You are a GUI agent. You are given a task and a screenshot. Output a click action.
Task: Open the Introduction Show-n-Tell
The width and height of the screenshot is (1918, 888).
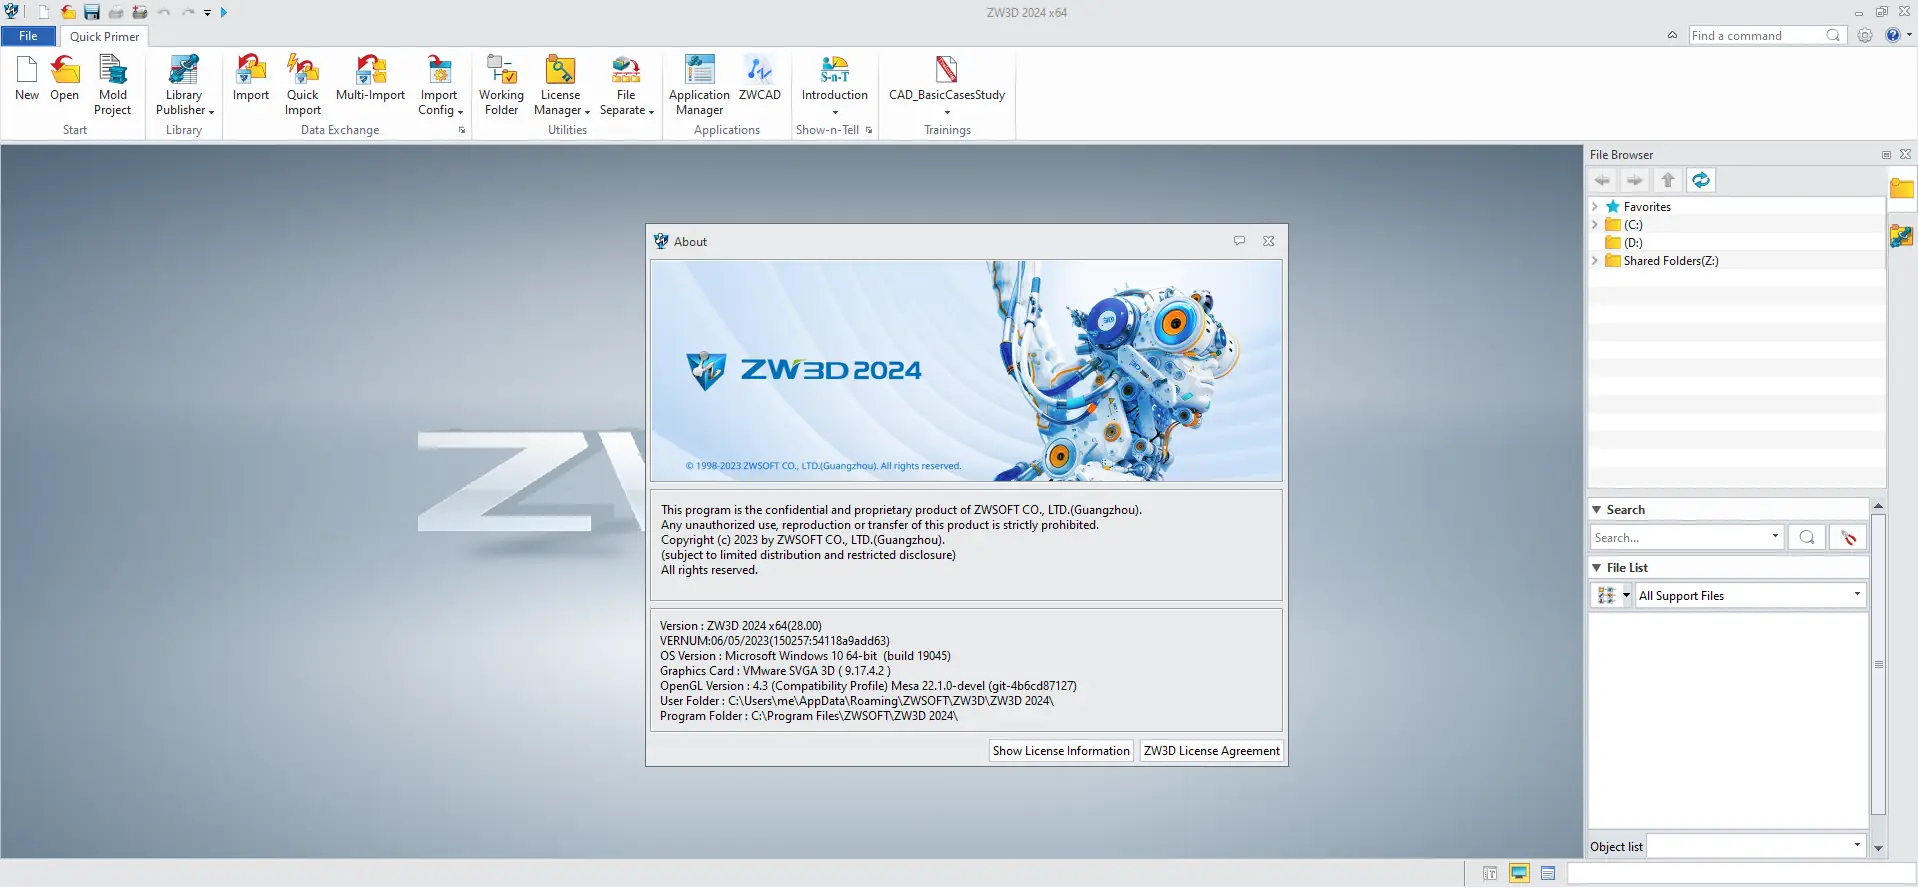coord(835,85)
